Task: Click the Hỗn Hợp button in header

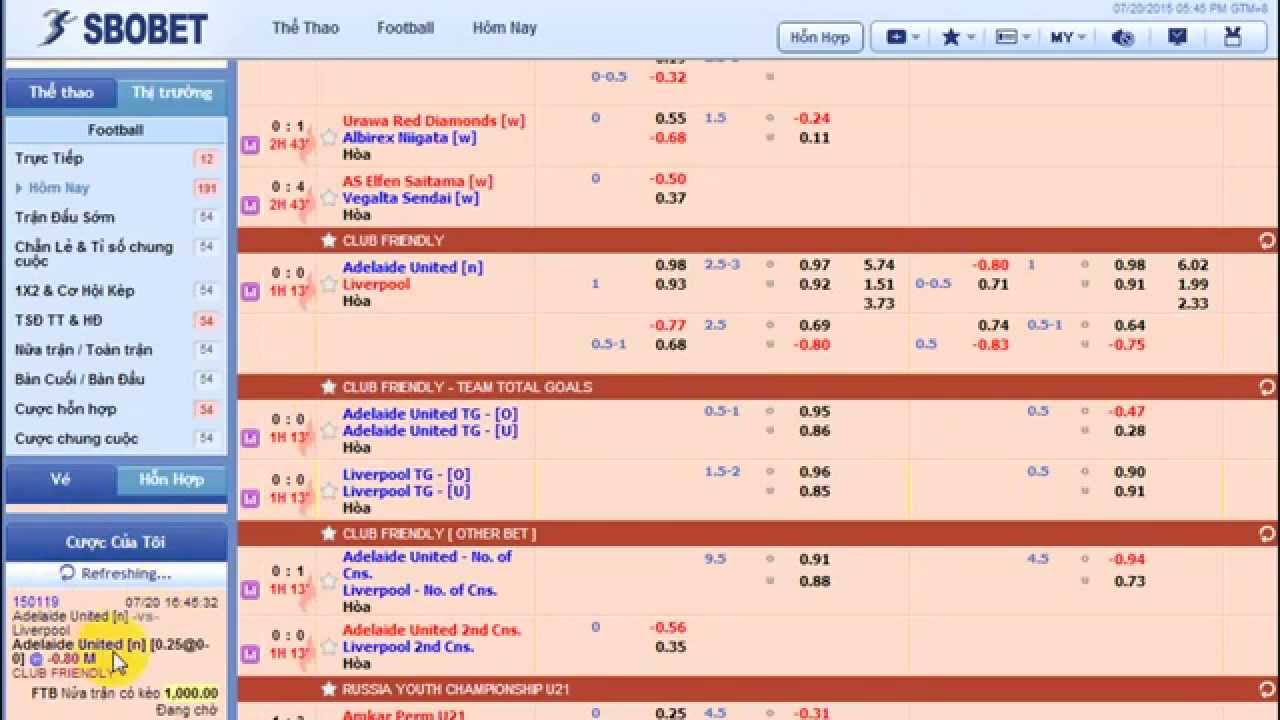Action: coord(820,37)
